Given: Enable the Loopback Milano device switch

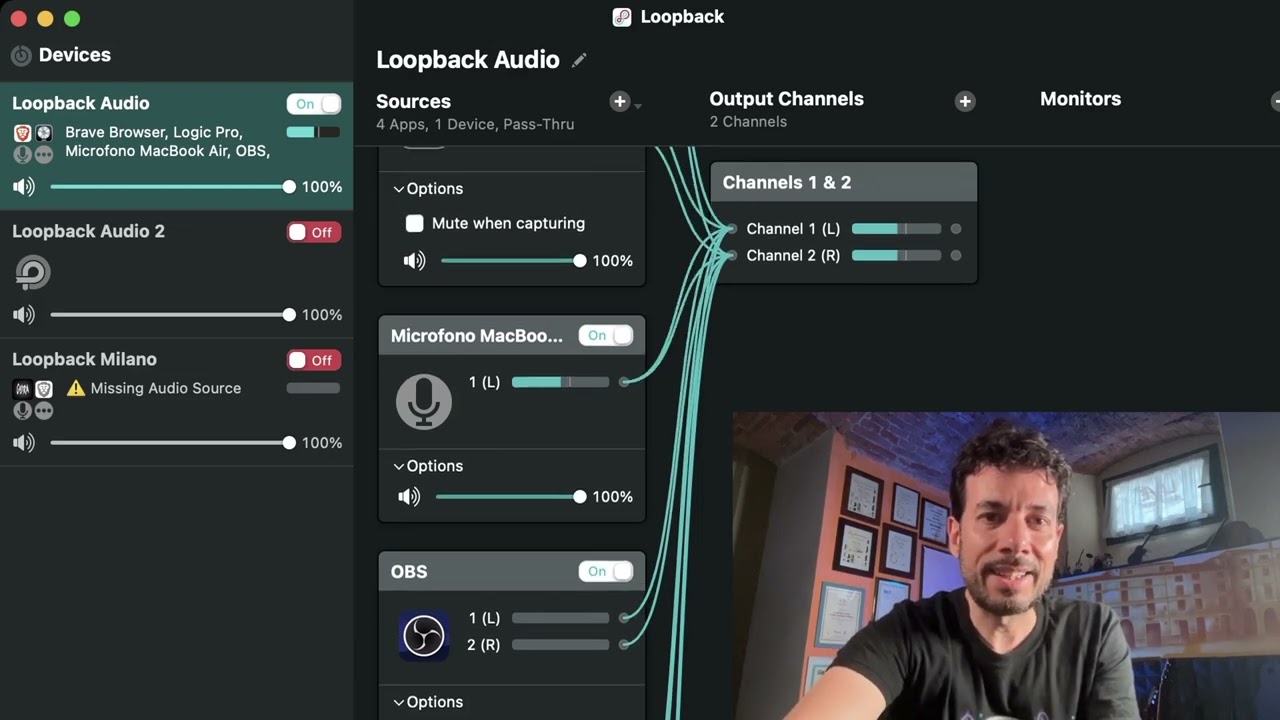Looking at the screenshot, I should pyautogui.click(x=314, y=360).
